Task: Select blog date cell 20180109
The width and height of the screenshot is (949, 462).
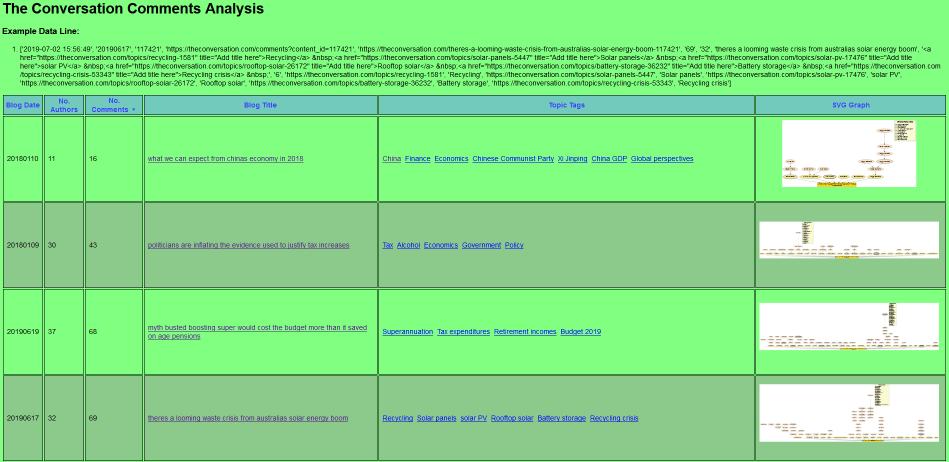Action: pyautogui.click(x=23, y=245)
